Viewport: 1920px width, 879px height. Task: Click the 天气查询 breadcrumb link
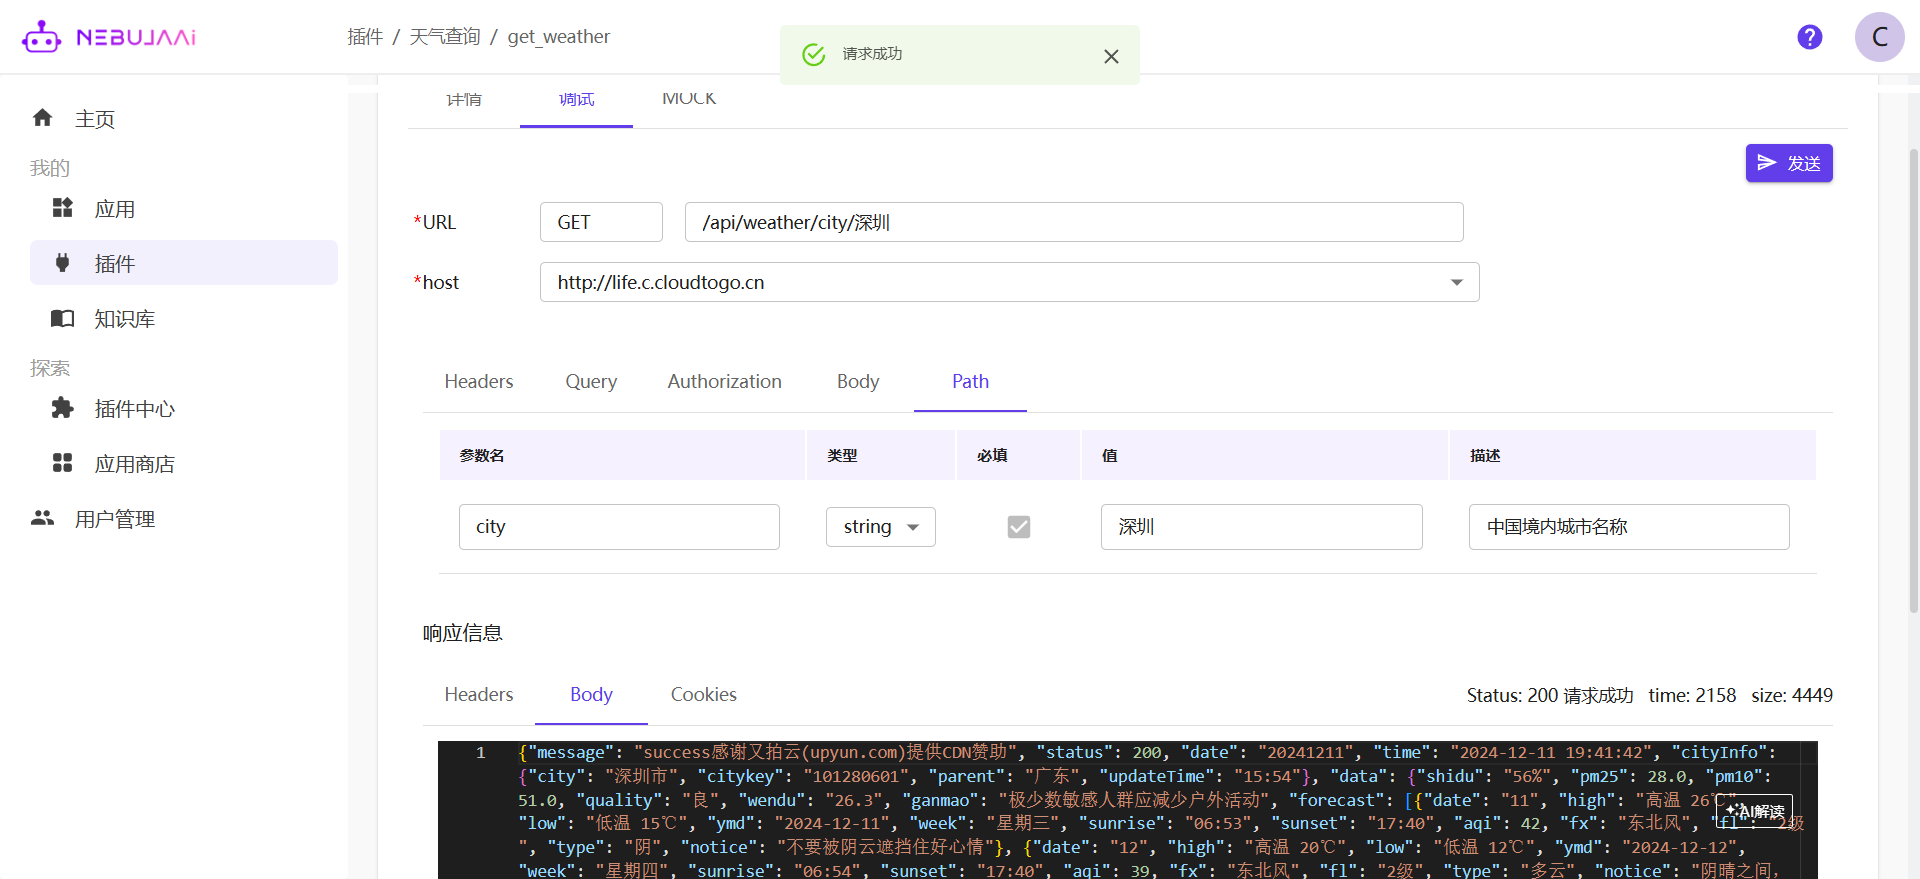[x=445, y=37]
